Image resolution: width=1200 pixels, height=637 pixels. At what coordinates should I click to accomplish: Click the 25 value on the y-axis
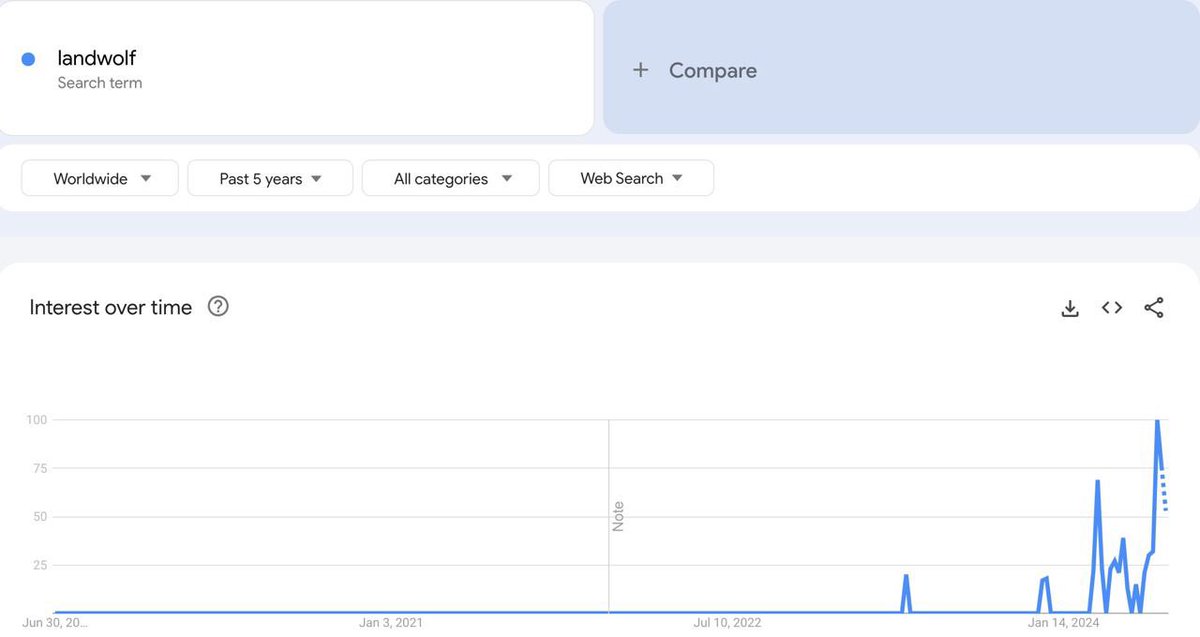click(x=39, y=565)
